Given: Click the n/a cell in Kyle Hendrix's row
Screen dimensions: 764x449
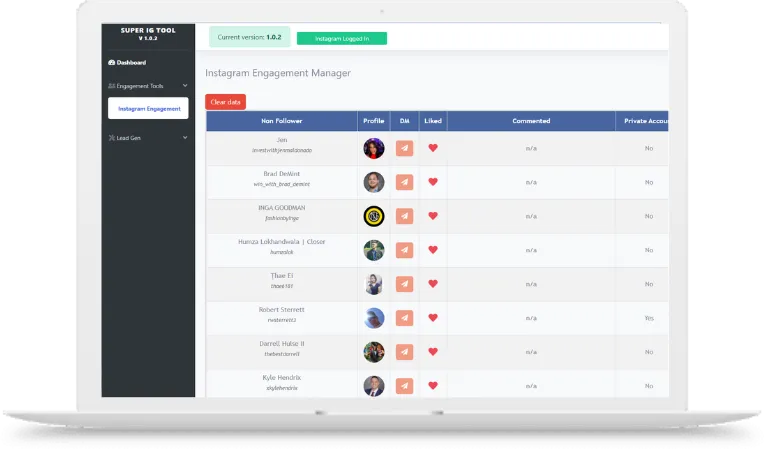Looking at the screenshot, I should click(531, 386).
